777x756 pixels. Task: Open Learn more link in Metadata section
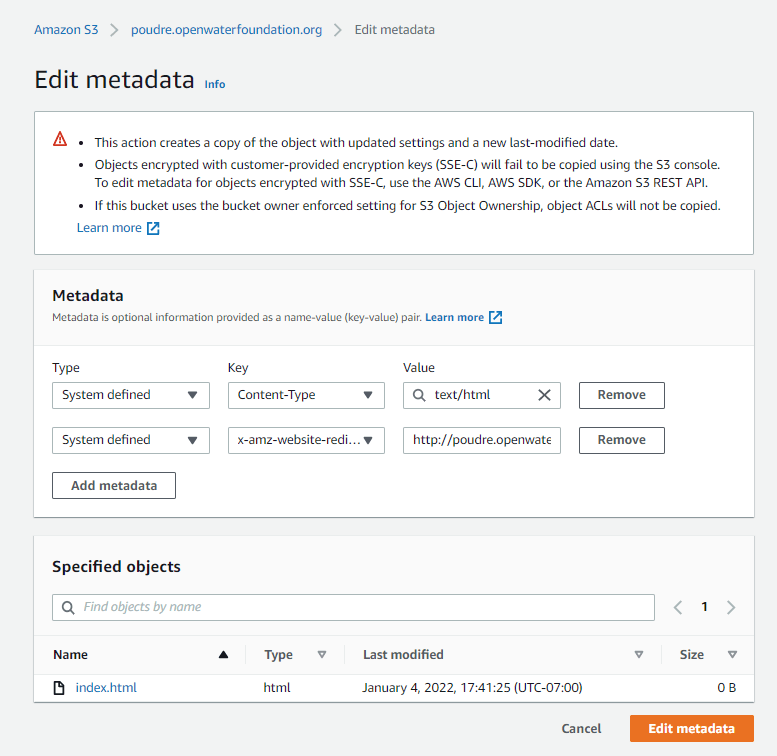[x=454, y=317]
